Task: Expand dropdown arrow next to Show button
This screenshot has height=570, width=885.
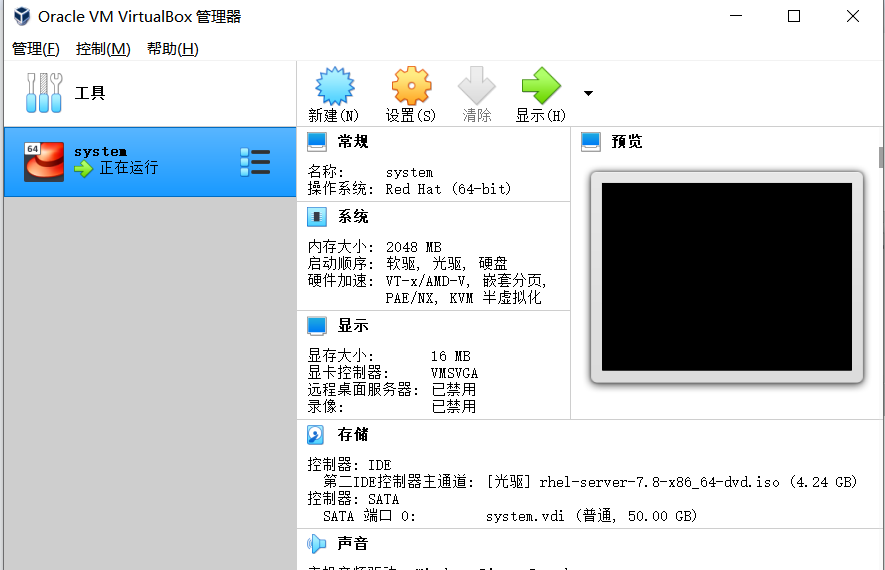Action: tap(588, 93)
